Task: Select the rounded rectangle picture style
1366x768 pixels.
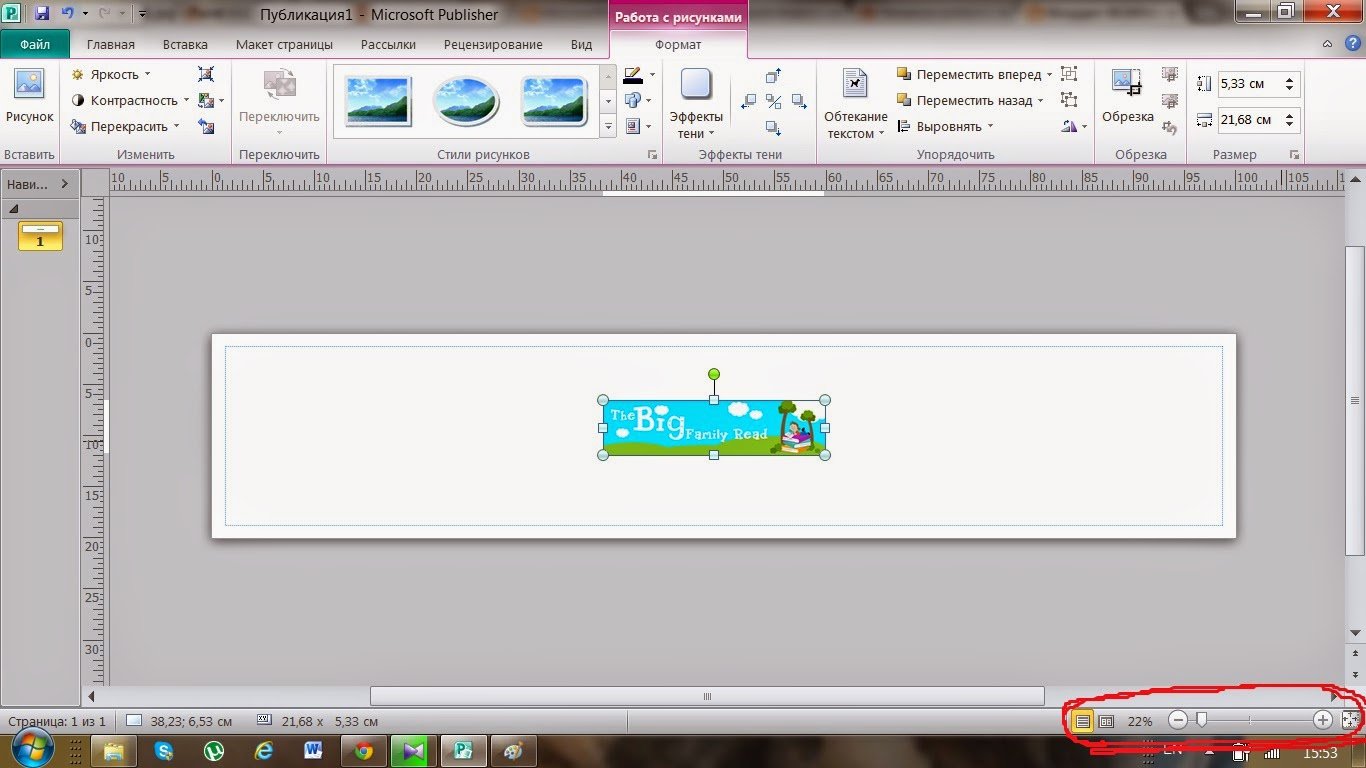Action: 554,101
